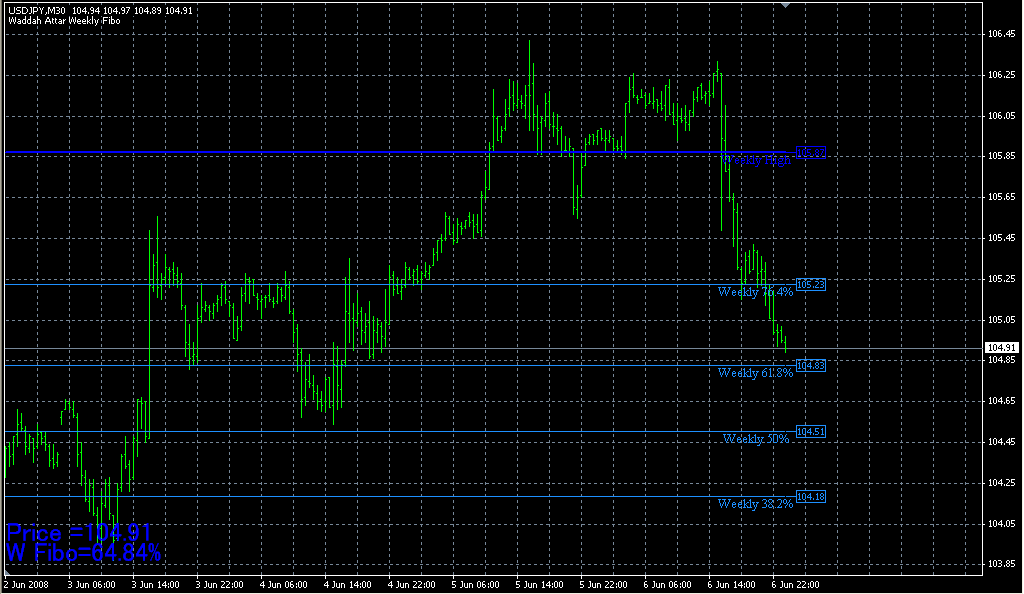Click the '3 Jun 14:00' time axis label
The height and width of the screenshot is (594, 1024).
[155, 584]
